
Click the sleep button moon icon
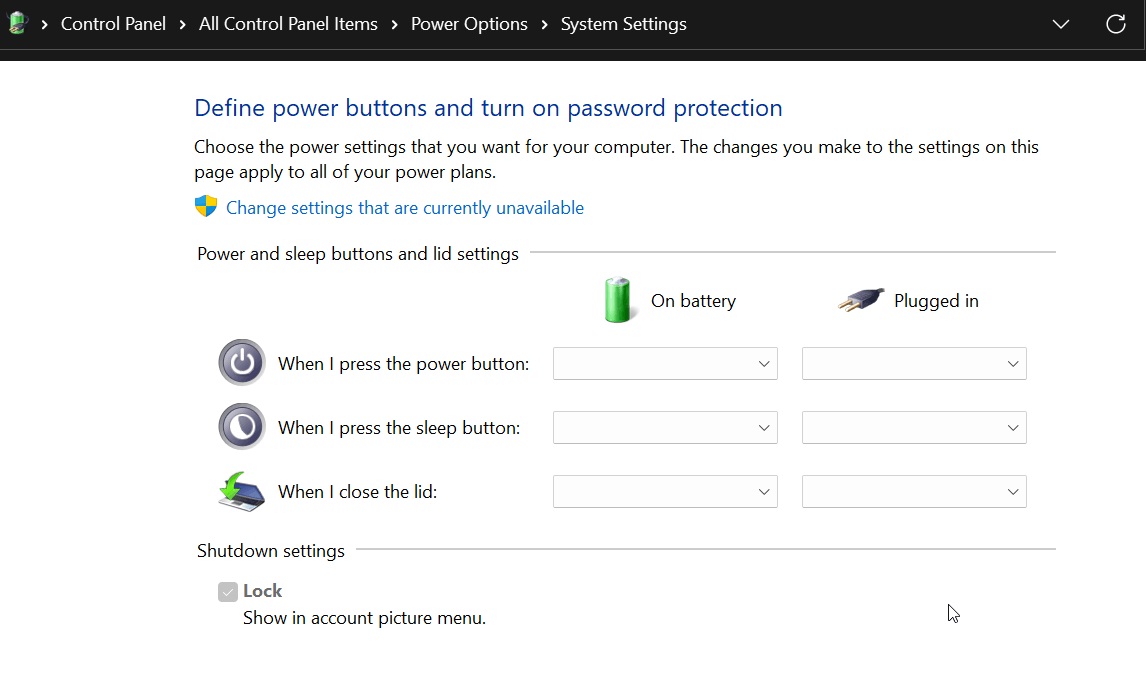242,427
